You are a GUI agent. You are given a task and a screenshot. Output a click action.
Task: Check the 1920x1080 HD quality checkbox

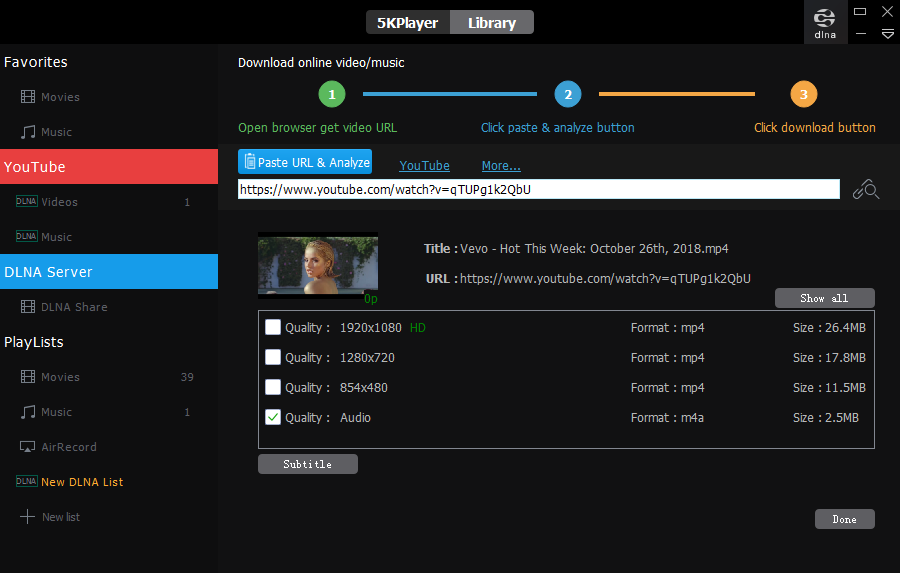click(273, 327)
